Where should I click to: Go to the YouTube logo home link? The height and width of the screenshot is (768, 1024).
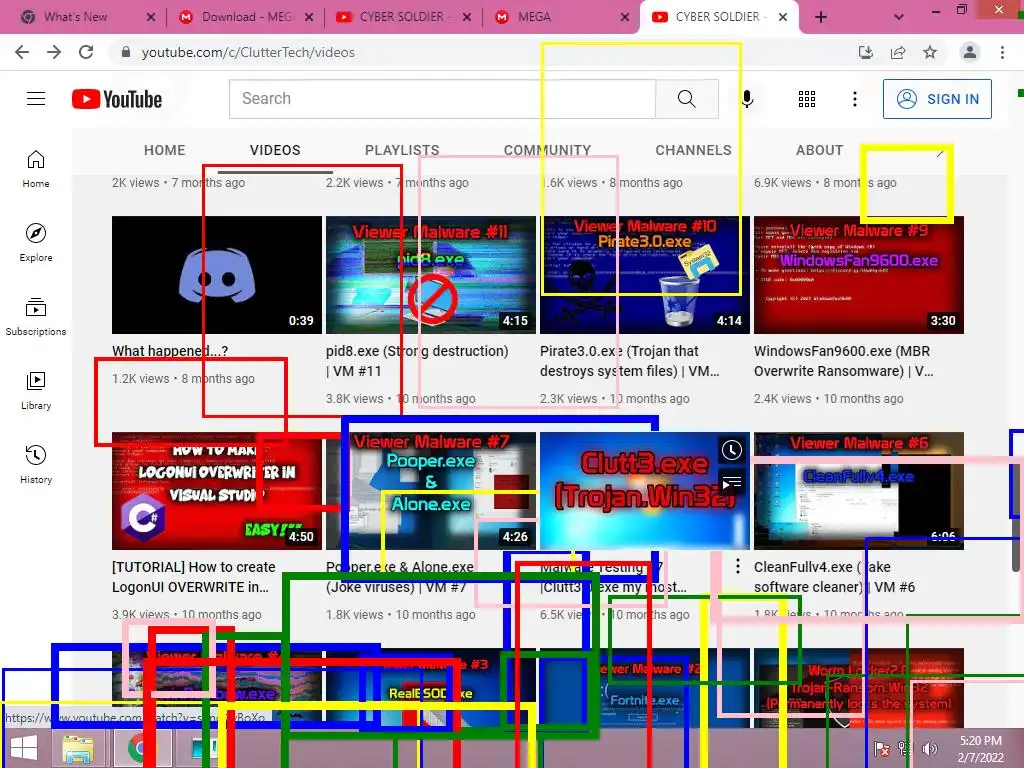click(x=117, y=99)
